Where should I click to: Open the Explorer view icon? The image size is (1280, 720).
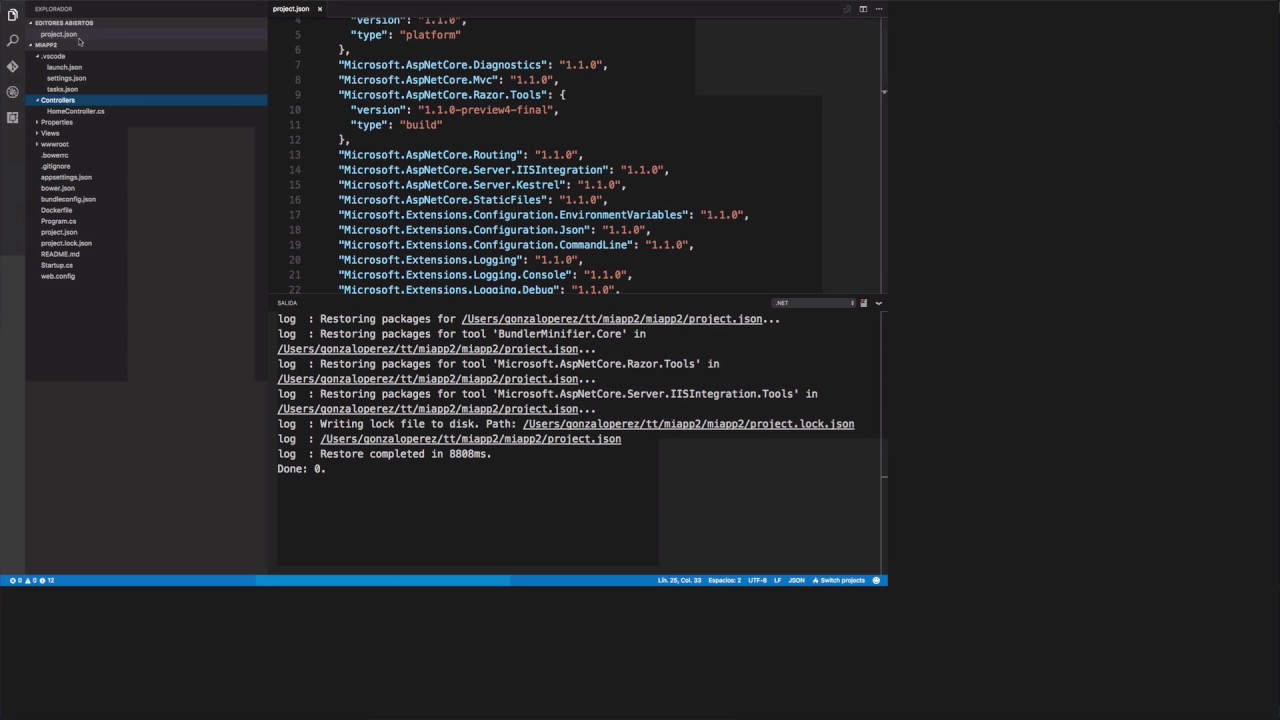coord(12,15)
